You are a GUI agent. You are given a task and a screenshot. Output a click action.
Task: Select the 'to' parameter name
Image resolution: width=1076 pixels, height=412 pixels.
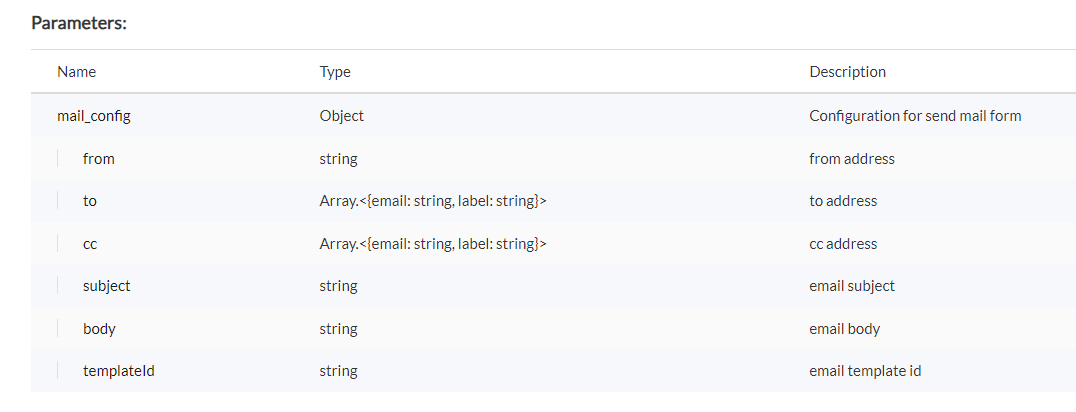pyautogui.click(x=90, y=201)
